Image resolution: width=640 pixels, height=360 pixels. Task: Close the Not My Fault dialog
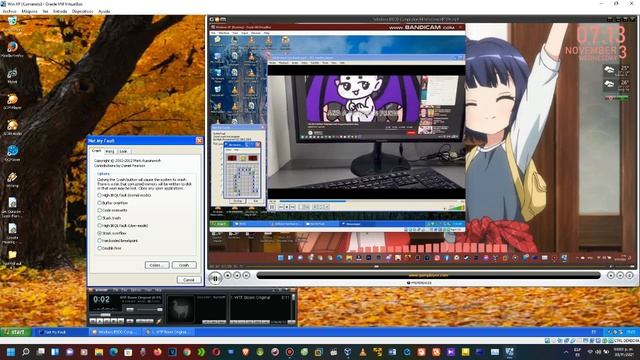[x=199, y=140]
